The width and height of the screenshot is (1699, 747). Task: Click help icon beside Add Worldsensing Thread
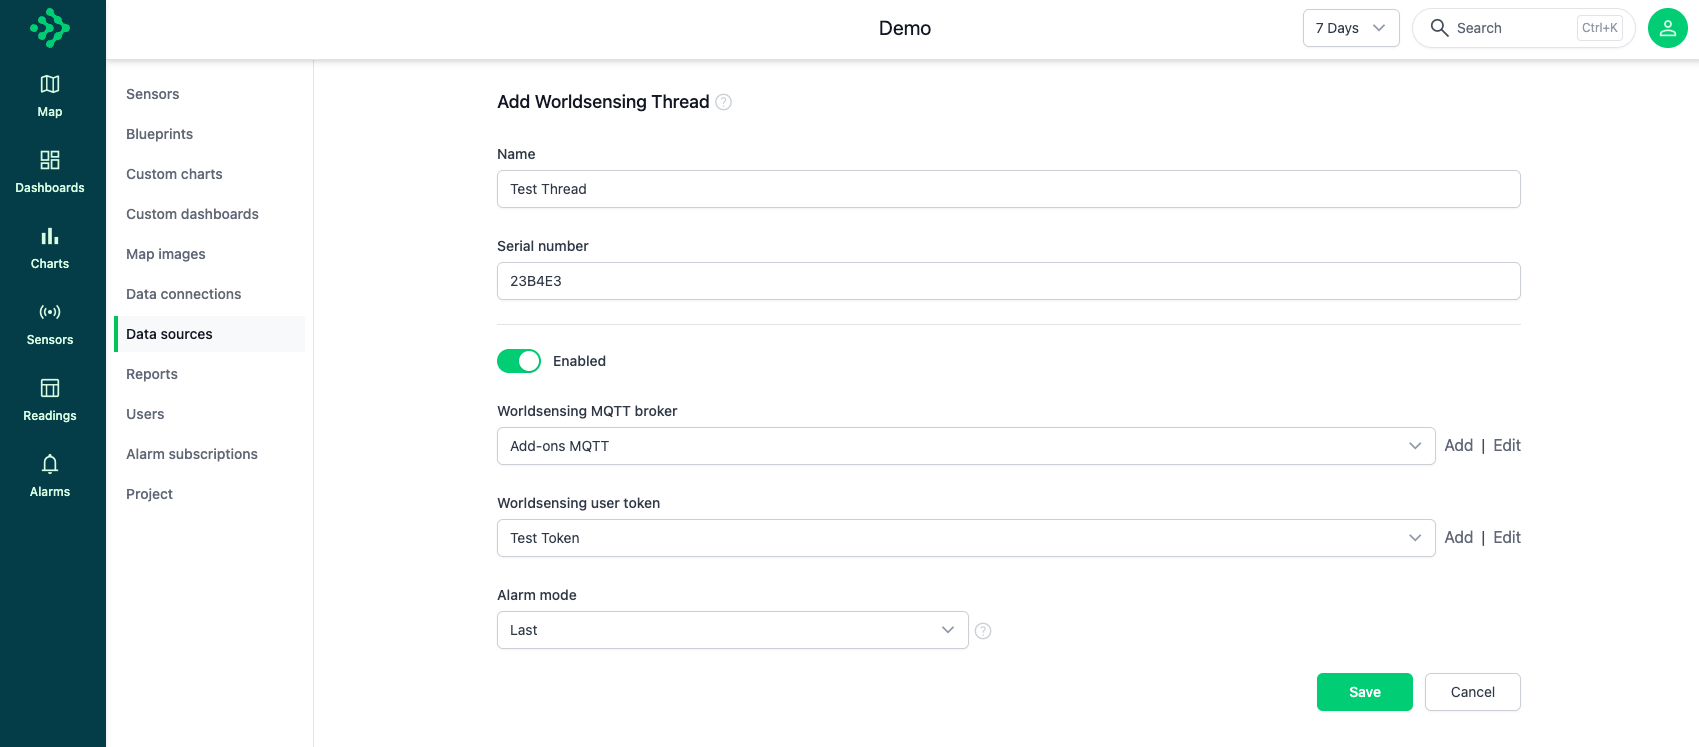pos(724,102)
